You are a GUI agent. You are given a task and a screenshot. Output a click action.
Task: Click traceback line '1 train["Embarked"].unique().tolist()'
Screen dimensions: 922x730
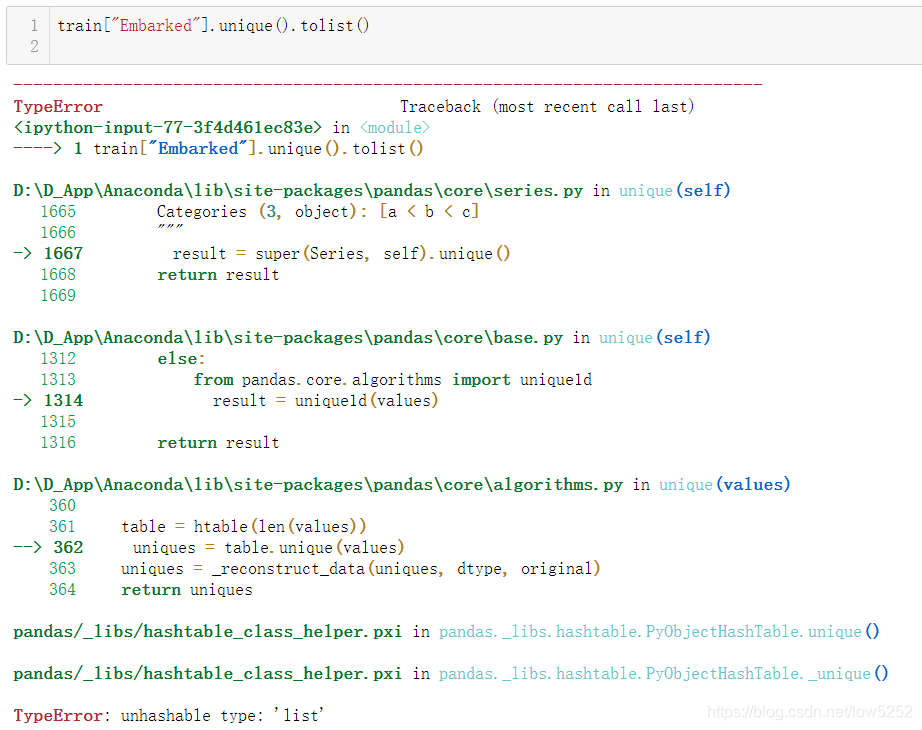(x=248, y=148)
